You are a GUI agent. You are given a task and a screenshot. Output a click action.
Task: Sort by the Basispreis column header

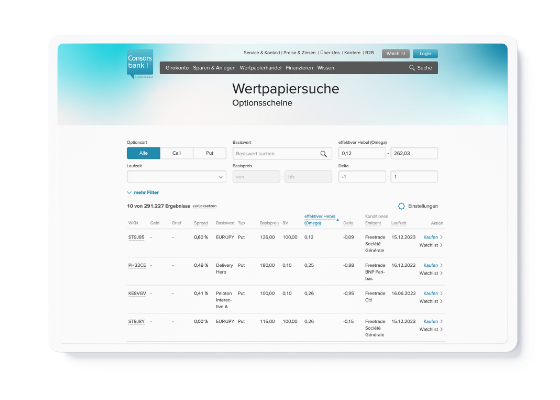tap(269, 223)
